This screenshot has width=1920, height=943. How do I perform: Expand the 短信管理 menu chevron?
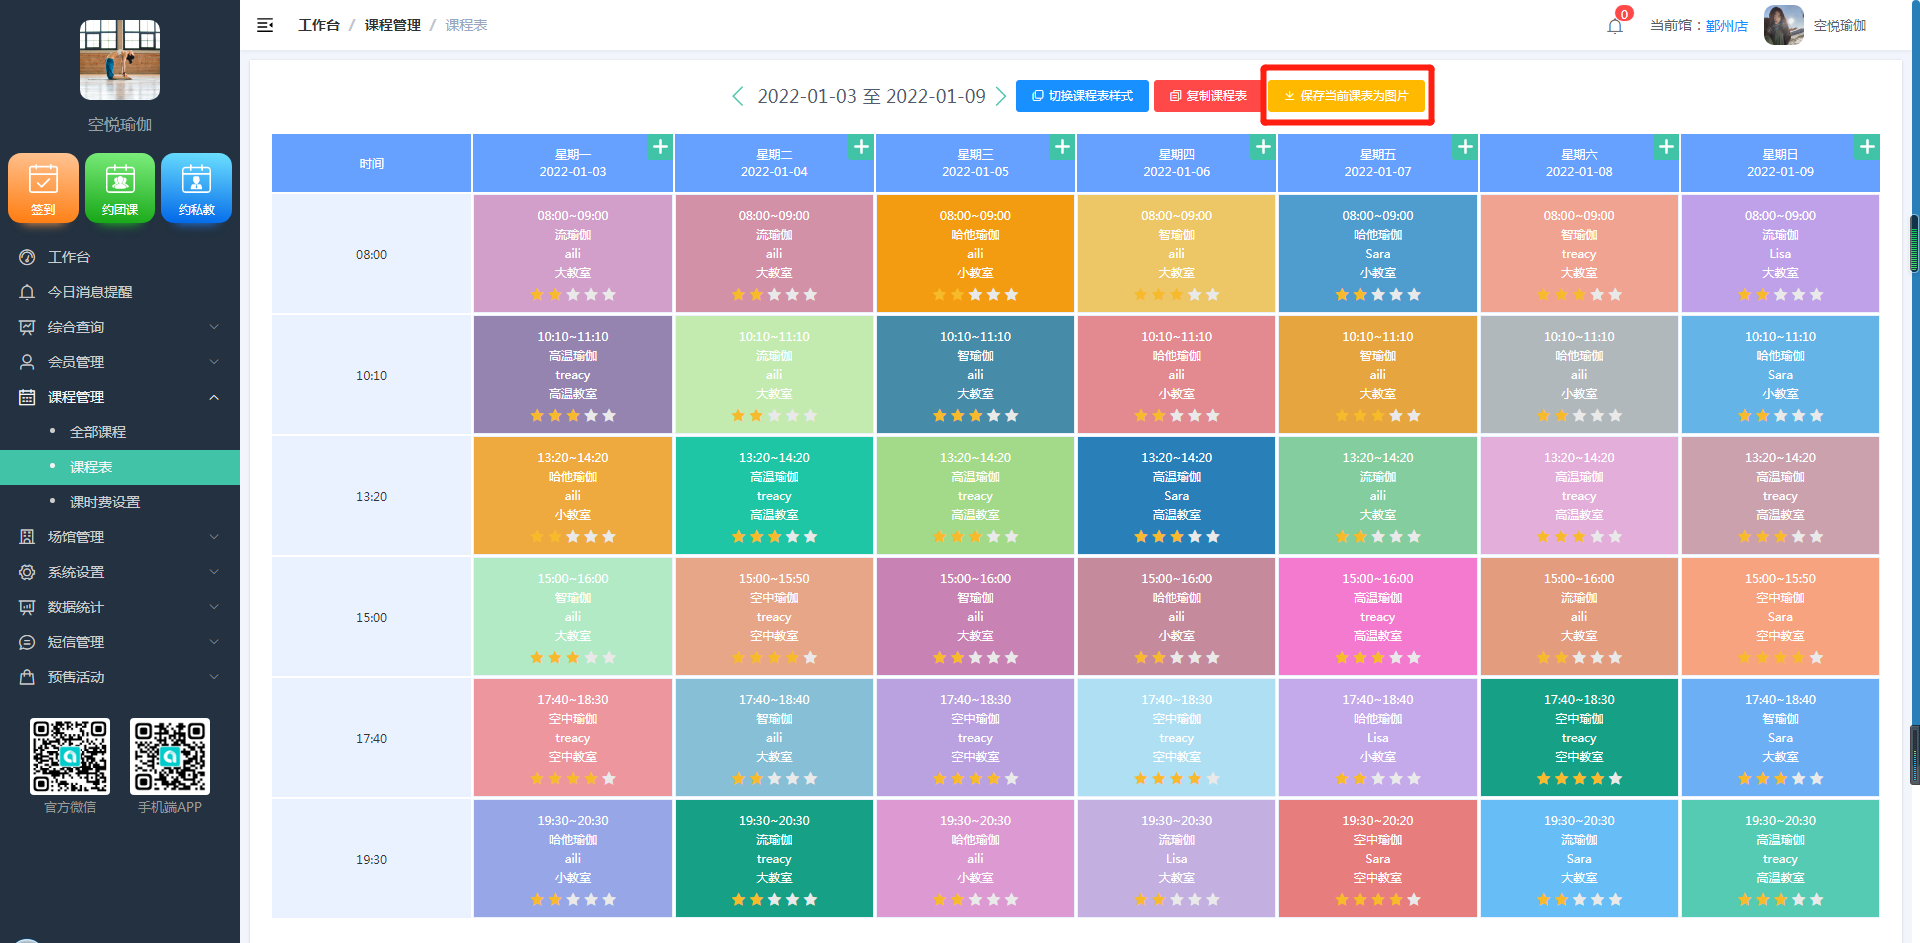(214, 642)
